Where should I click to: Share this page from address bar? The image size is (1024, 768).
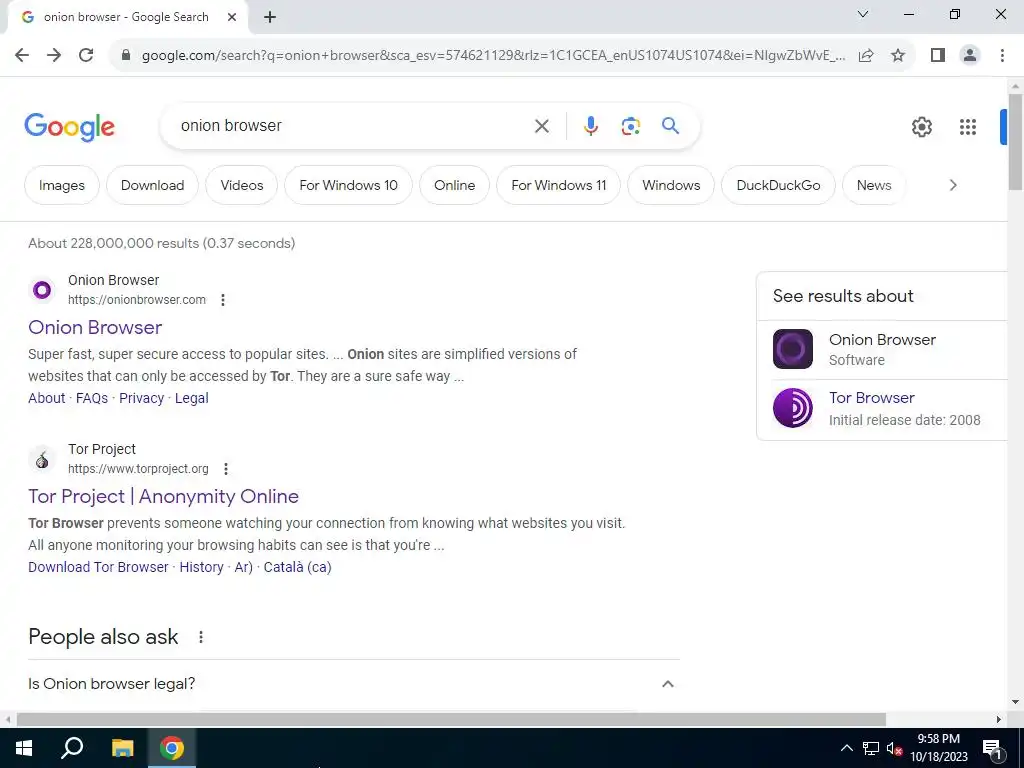pos(866,55)
